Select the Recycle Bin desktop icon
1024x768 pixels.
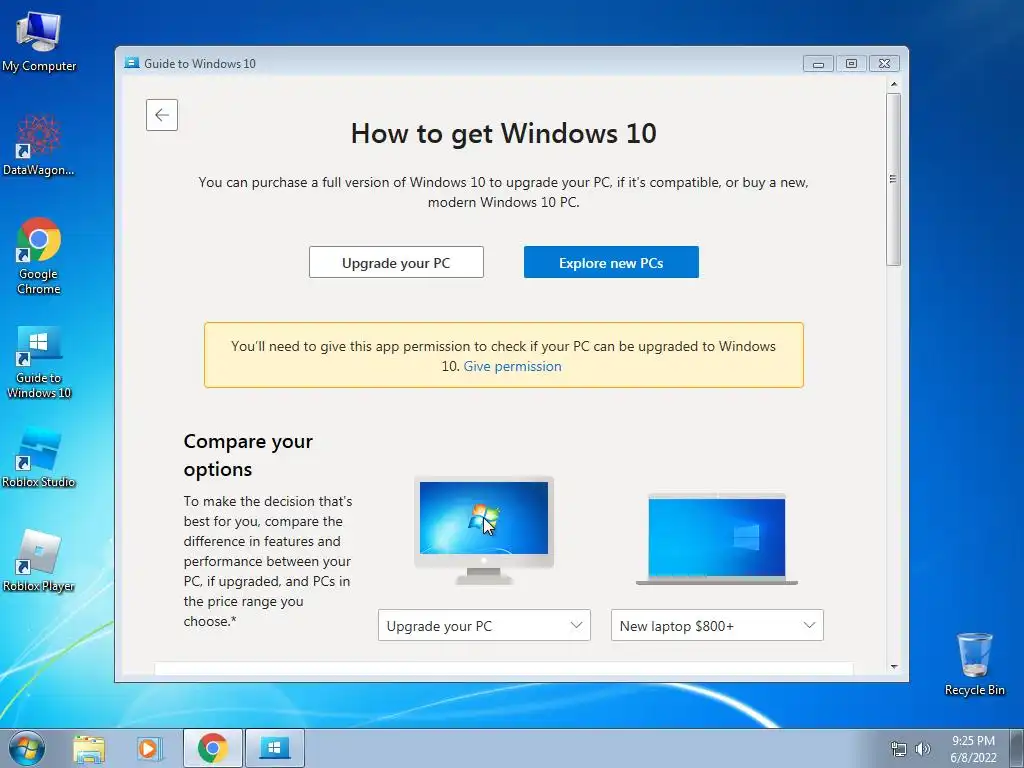[974, 663]
